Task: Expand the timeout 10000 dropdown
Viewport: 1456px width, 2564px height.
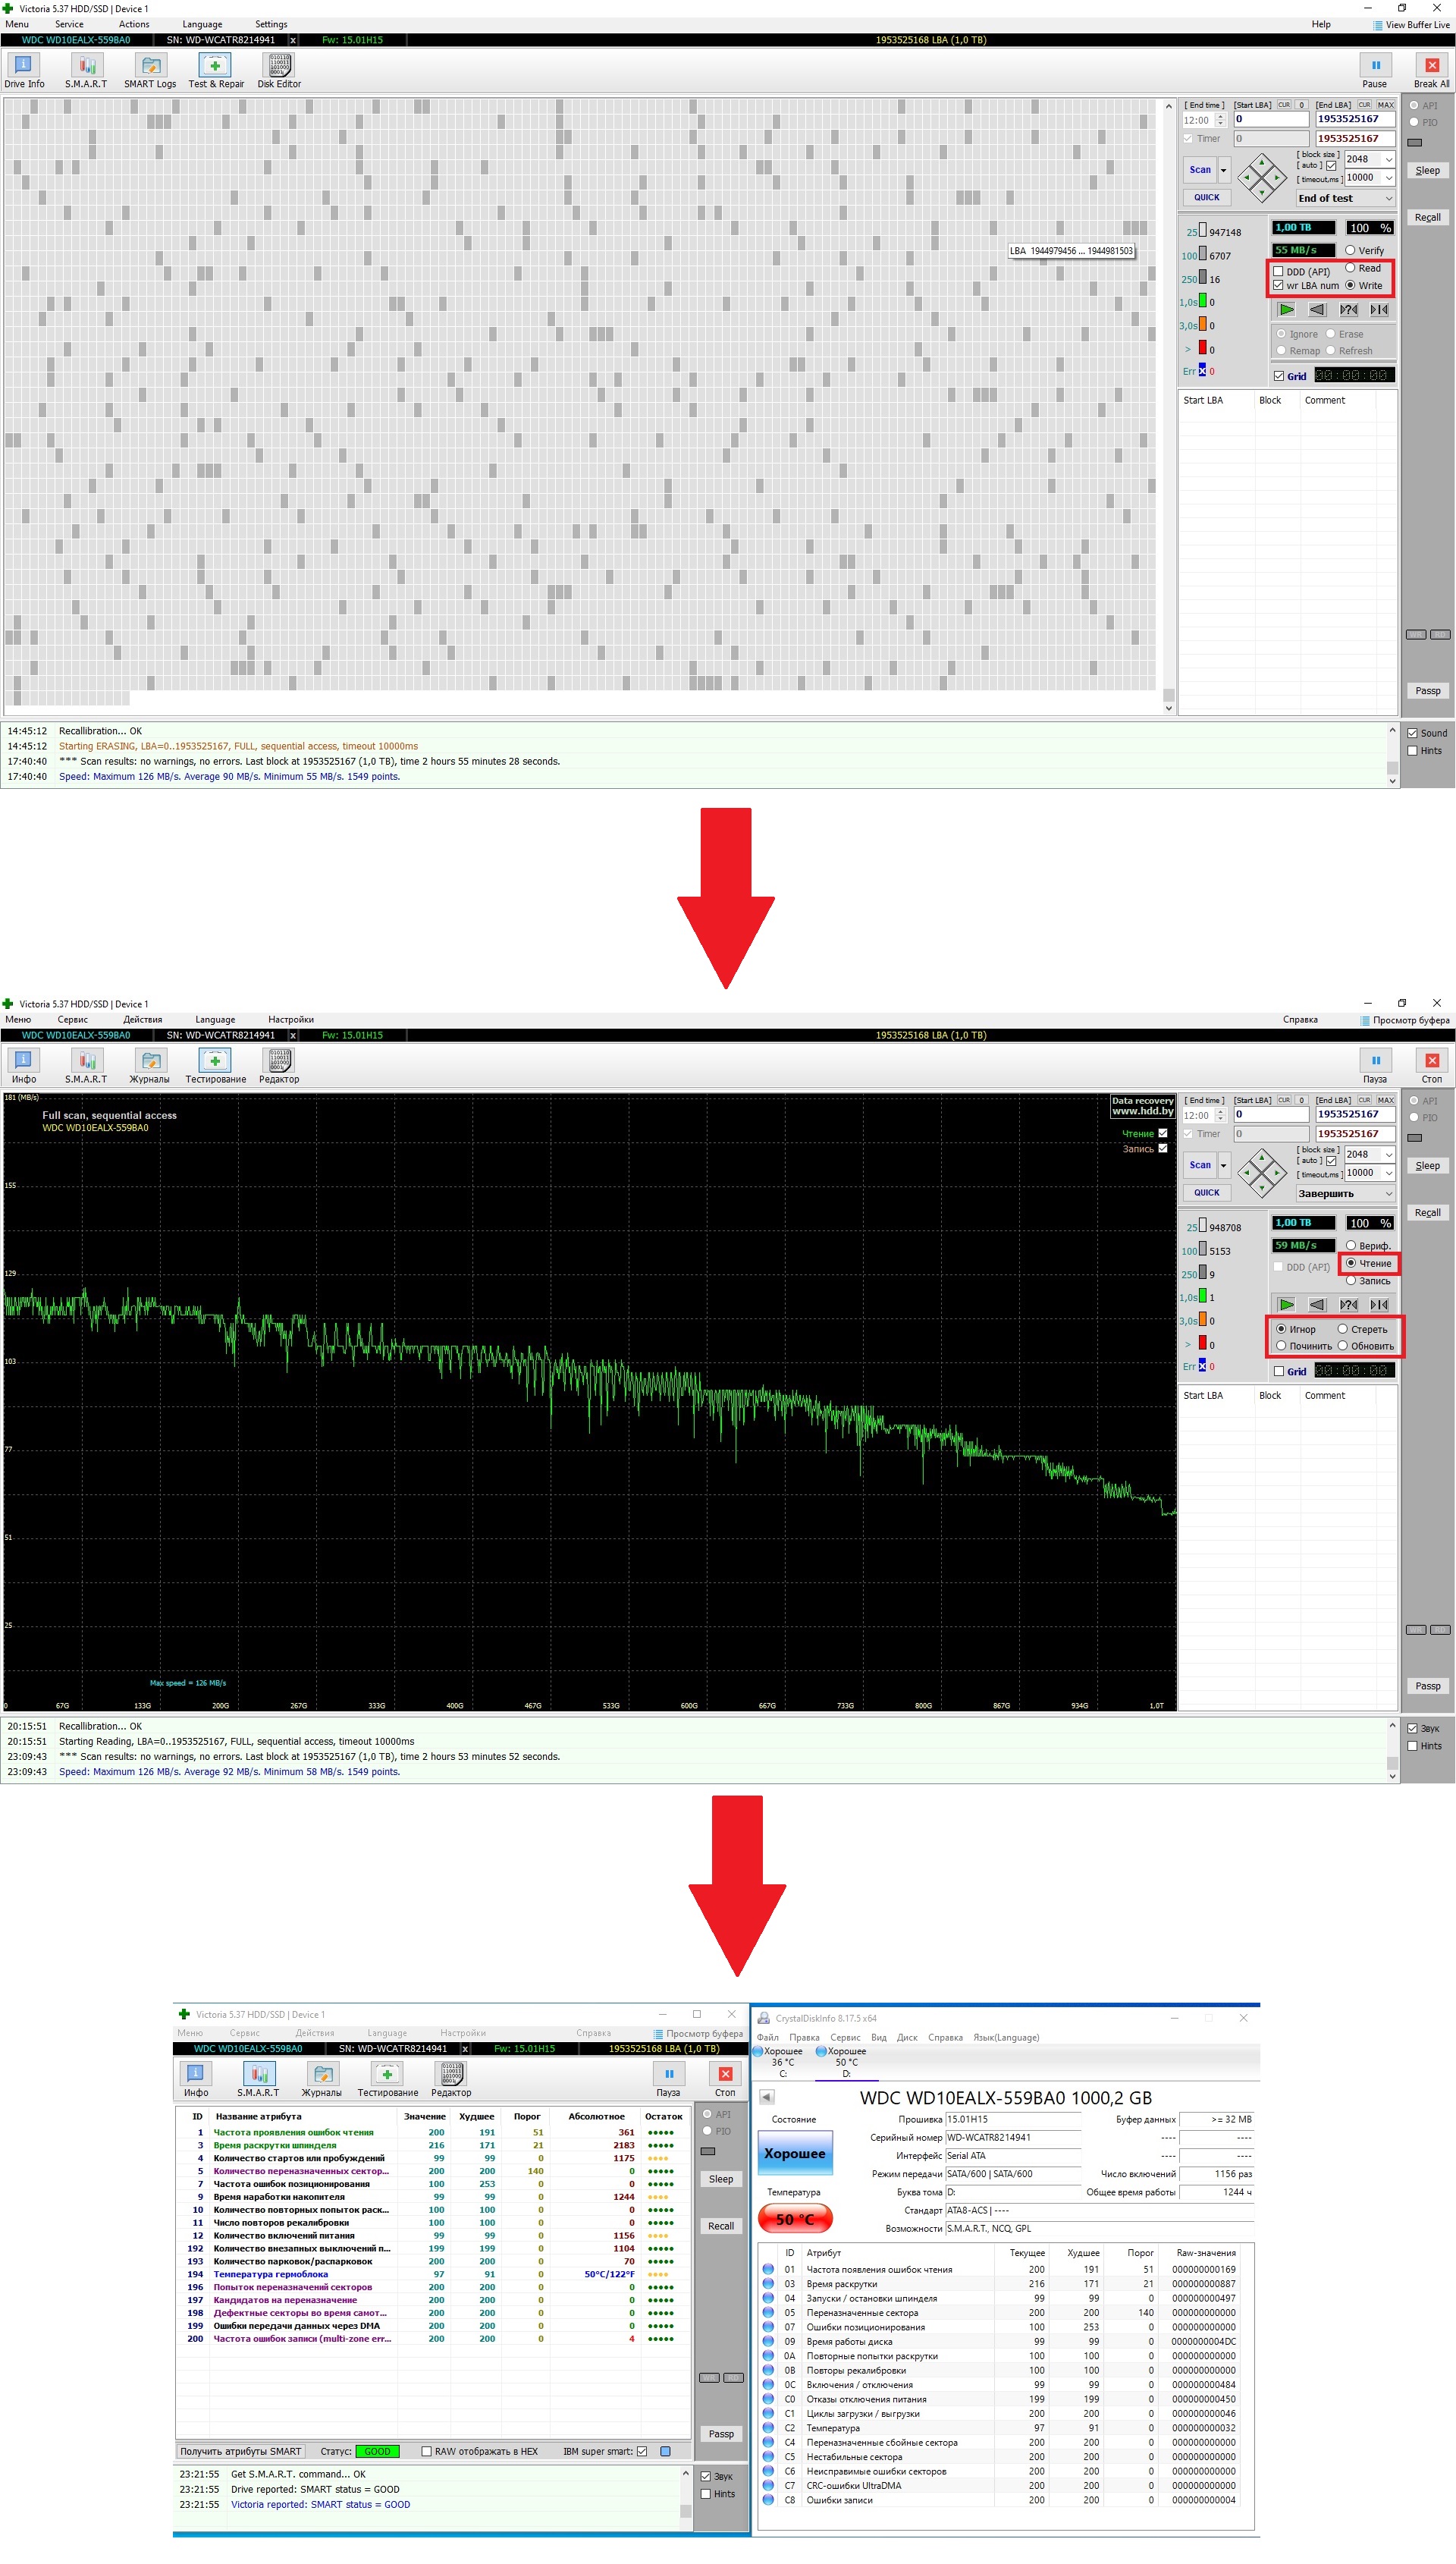Action: (x=1388, y=178)
